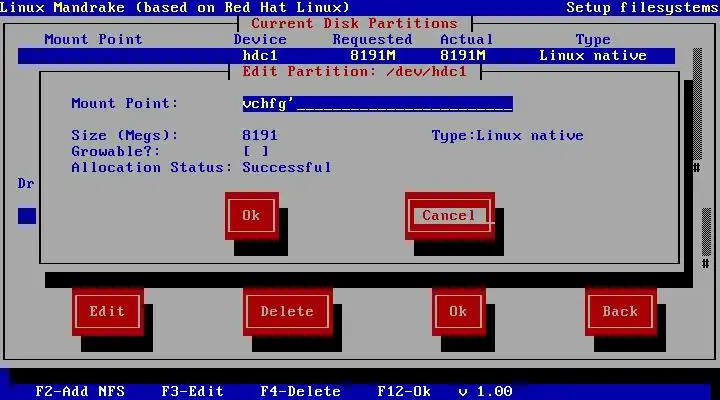The image size is (720, 400).
Task: Click the Delete partition button
Action: click(287, 311)
